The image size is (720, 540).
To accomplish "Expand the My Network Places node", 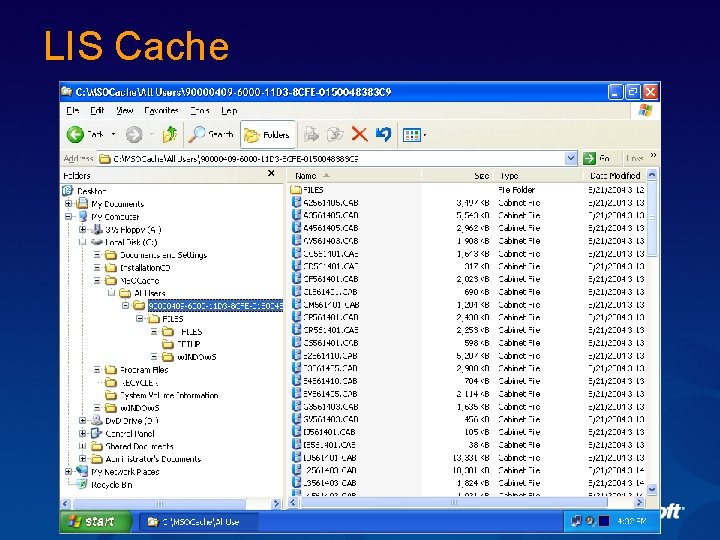I will [x=68, y=471].
